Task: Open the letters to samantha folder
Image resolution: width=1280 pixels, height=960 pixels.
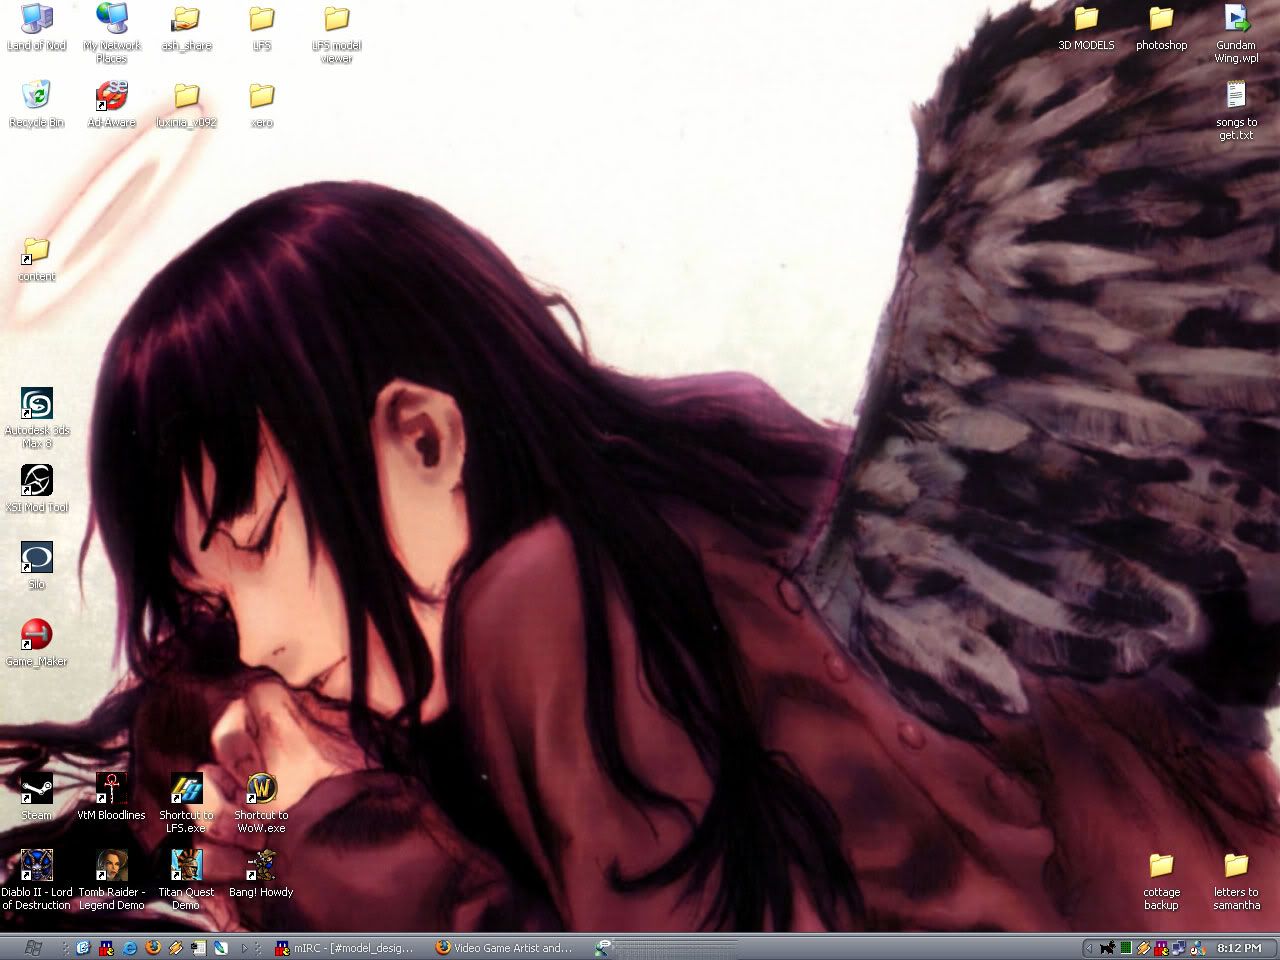Action: [x=1236, y=879]
